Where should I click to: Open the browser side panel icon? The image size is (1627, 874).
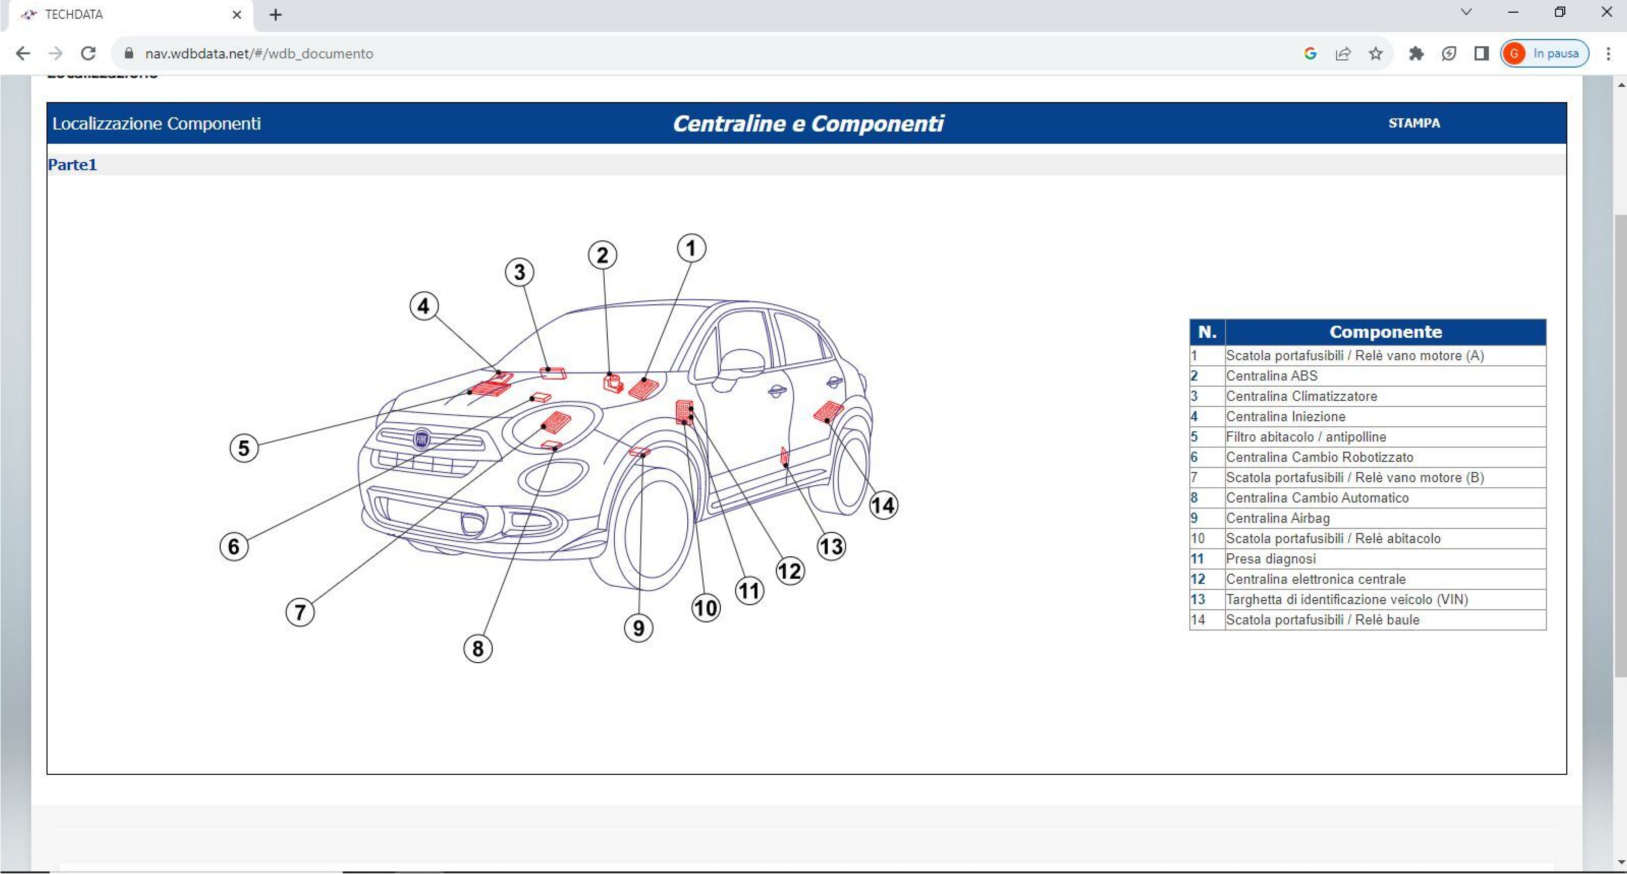pyautogui.click(x=1481, y=54)
